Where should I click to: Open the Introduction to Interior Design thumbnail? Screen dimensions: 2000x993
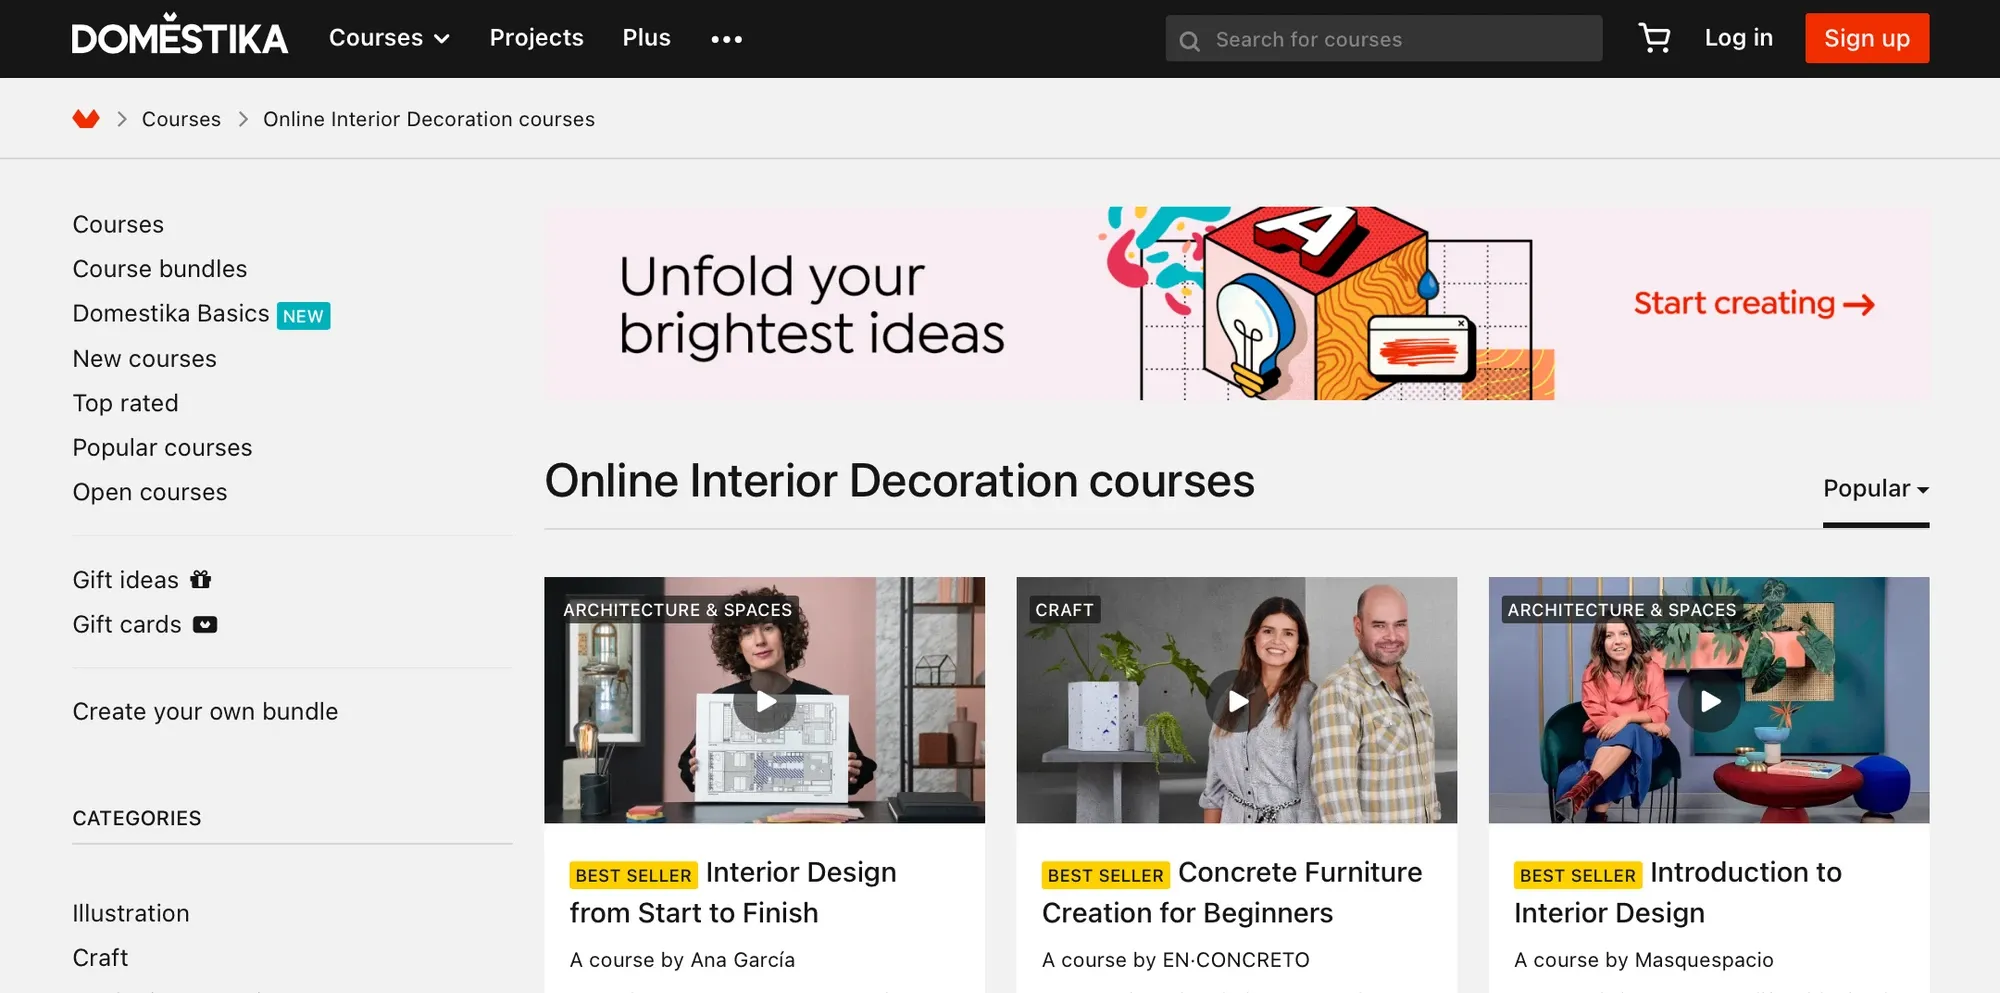tap(1709, 700)
